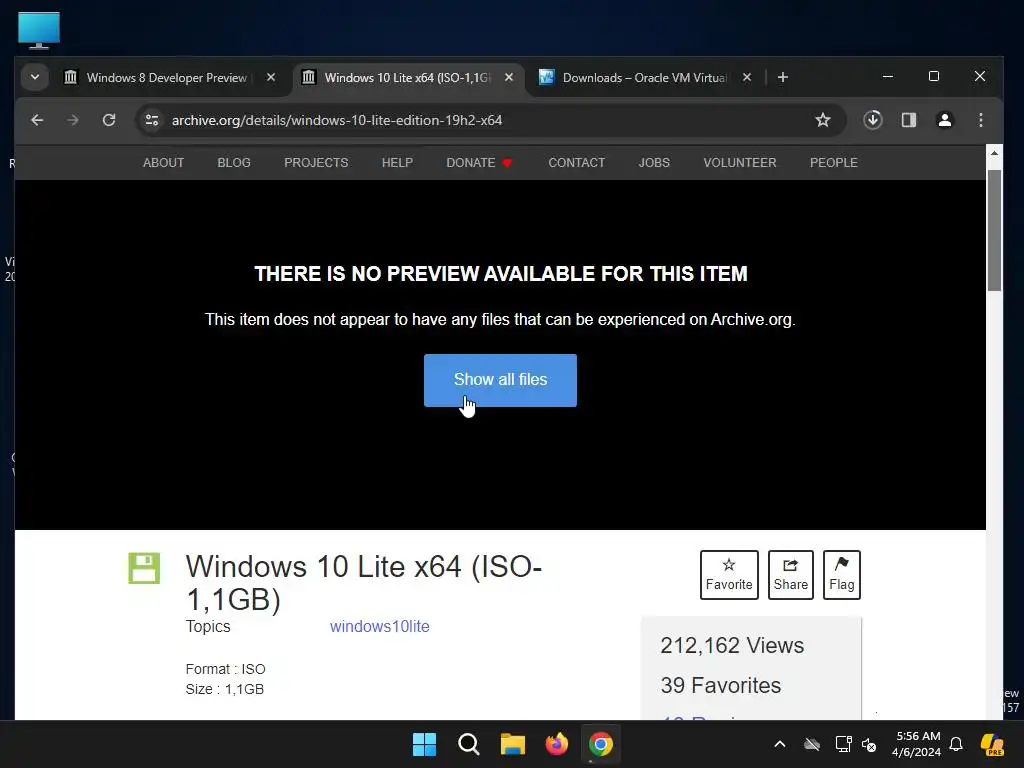Click the Copilot preview taskbar icon
The image size is (1024, 768).
(x=992, y=744)
